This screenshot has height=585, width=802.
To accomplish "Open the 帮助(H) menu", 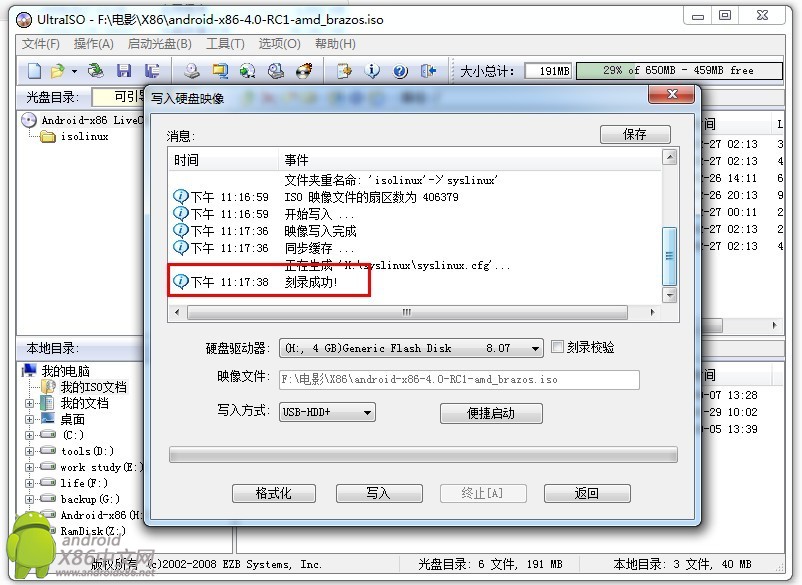I will pos(335,44).
